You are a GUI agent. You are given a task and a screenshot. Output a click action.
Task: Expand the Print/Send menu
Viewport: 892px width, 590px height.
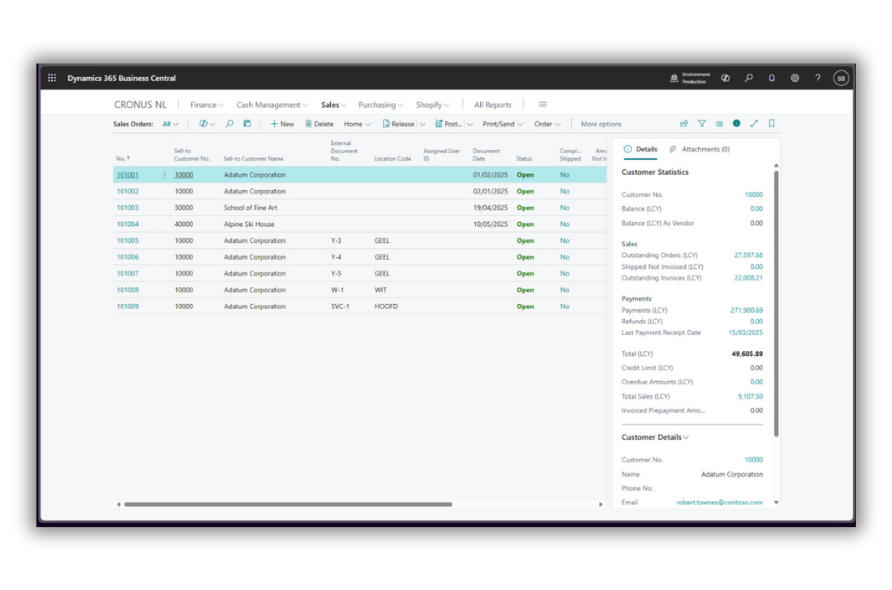tap(502, 124)
